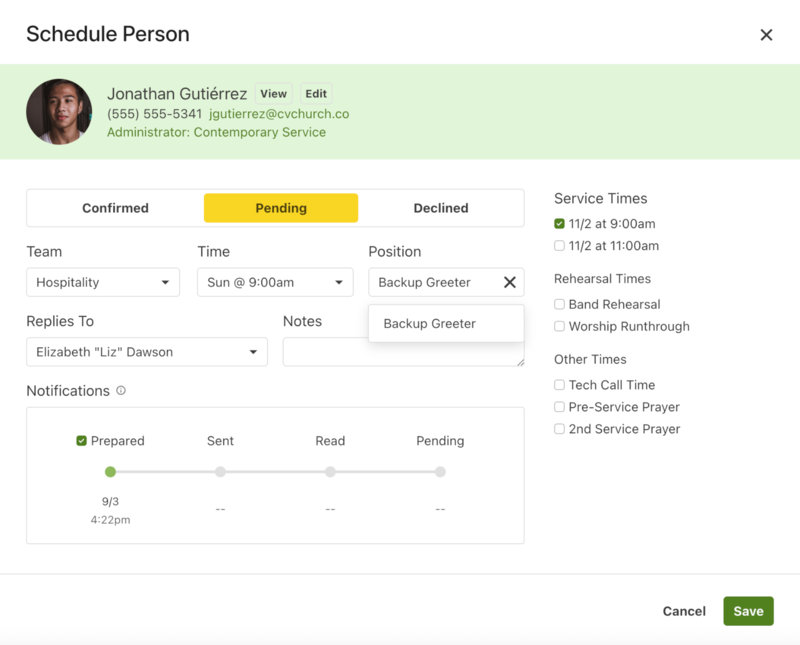Switch to the Confirmed tab
The image size is (800, 645).
(x=114, y=207)
